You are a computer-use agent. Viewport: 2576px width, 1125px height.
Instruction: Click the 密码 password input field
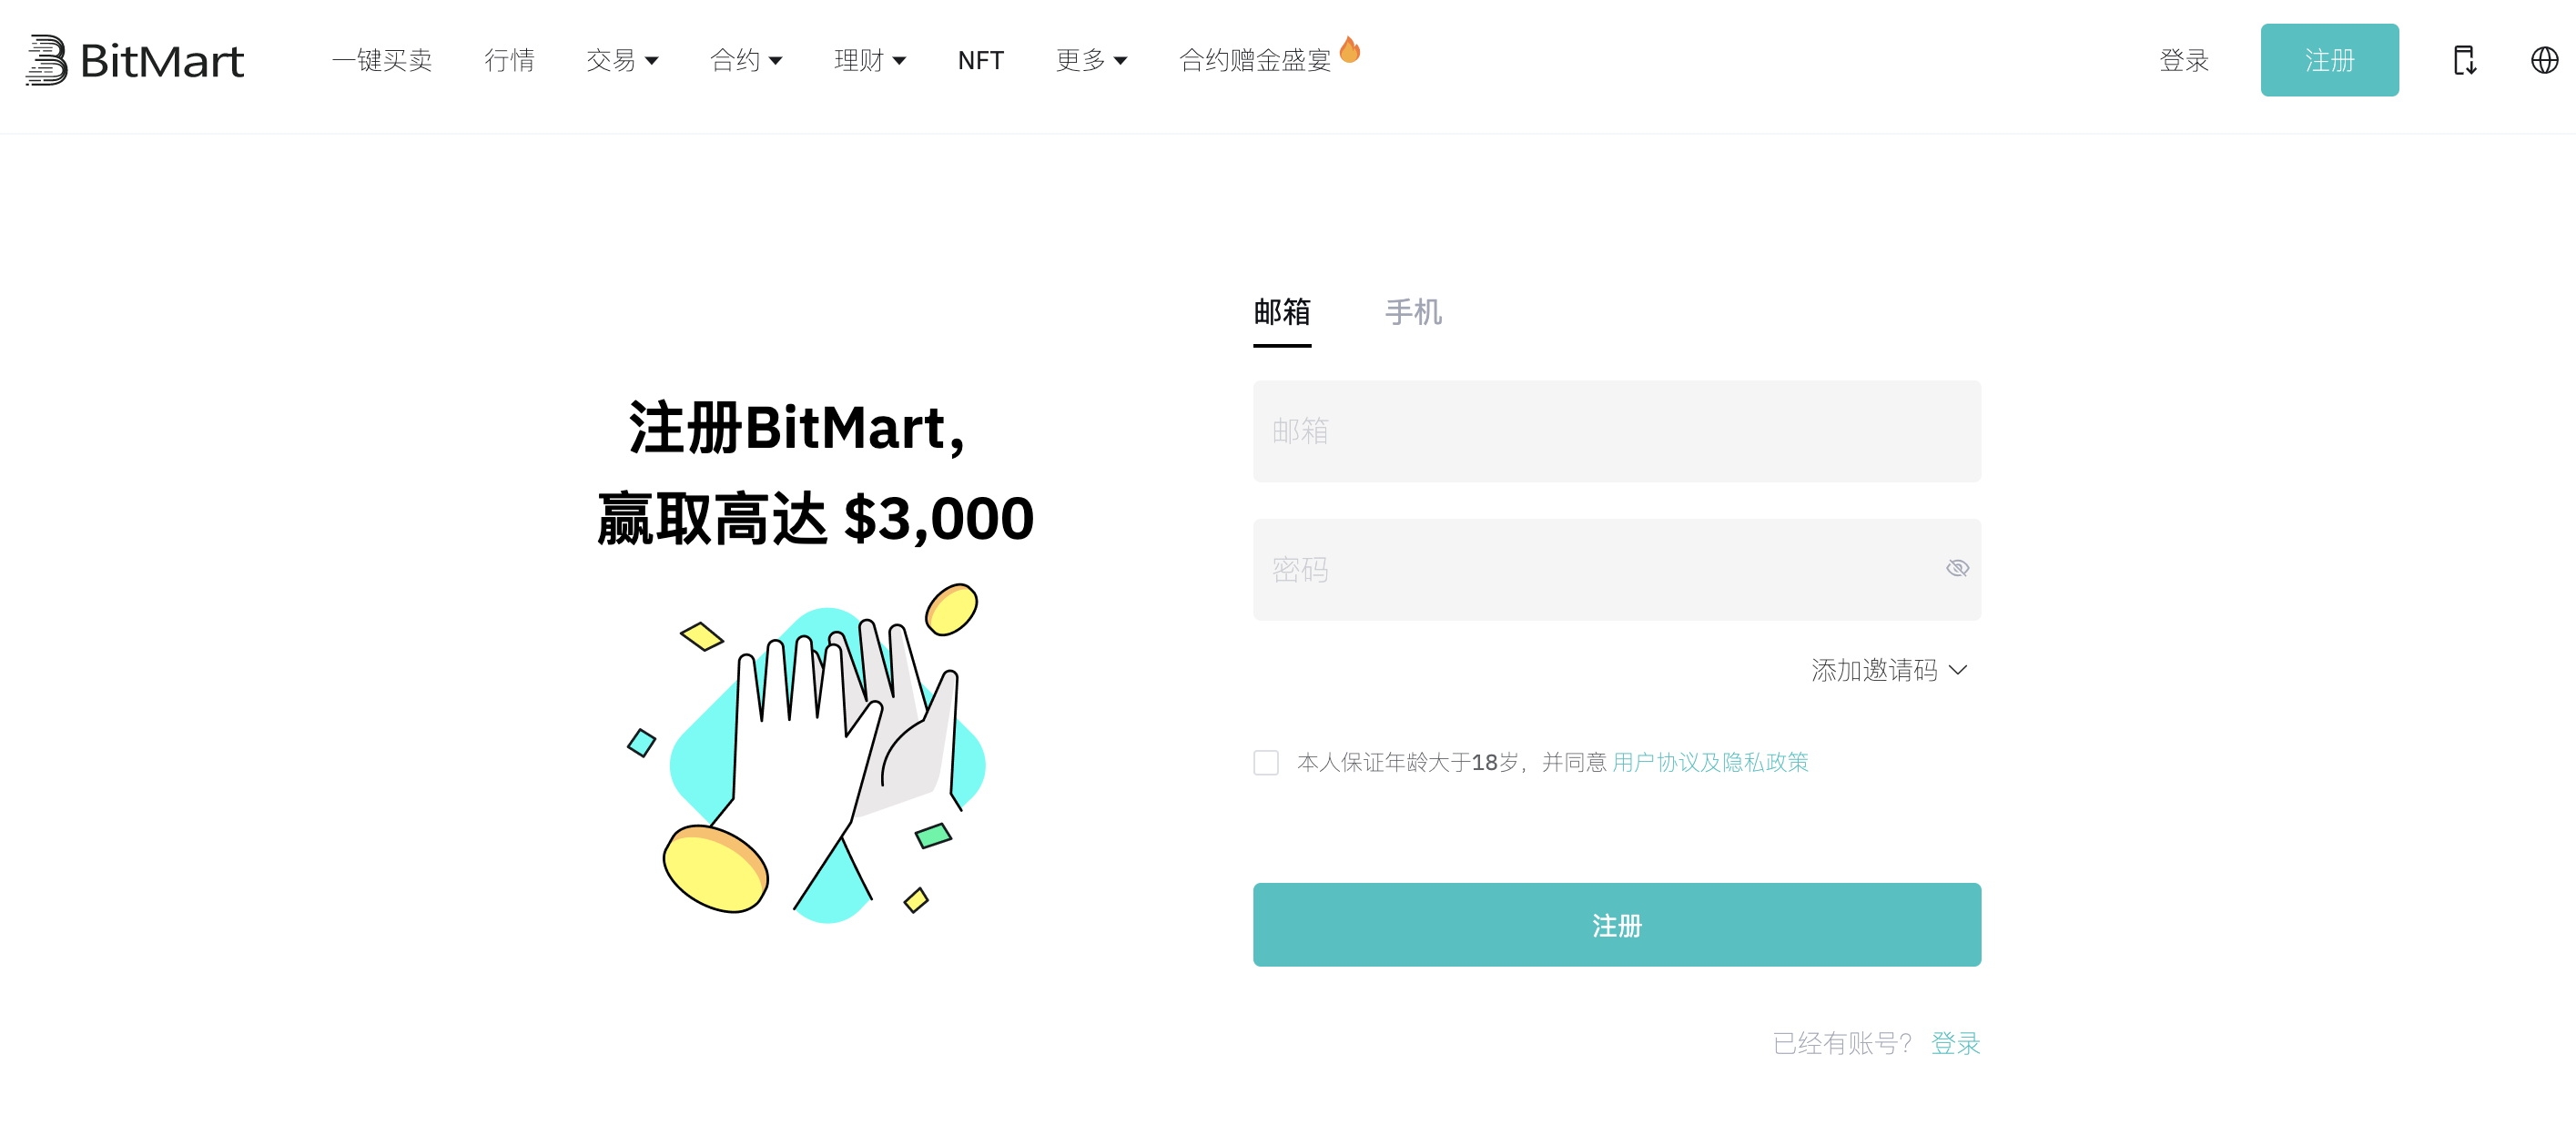[x=1590, y=569]
